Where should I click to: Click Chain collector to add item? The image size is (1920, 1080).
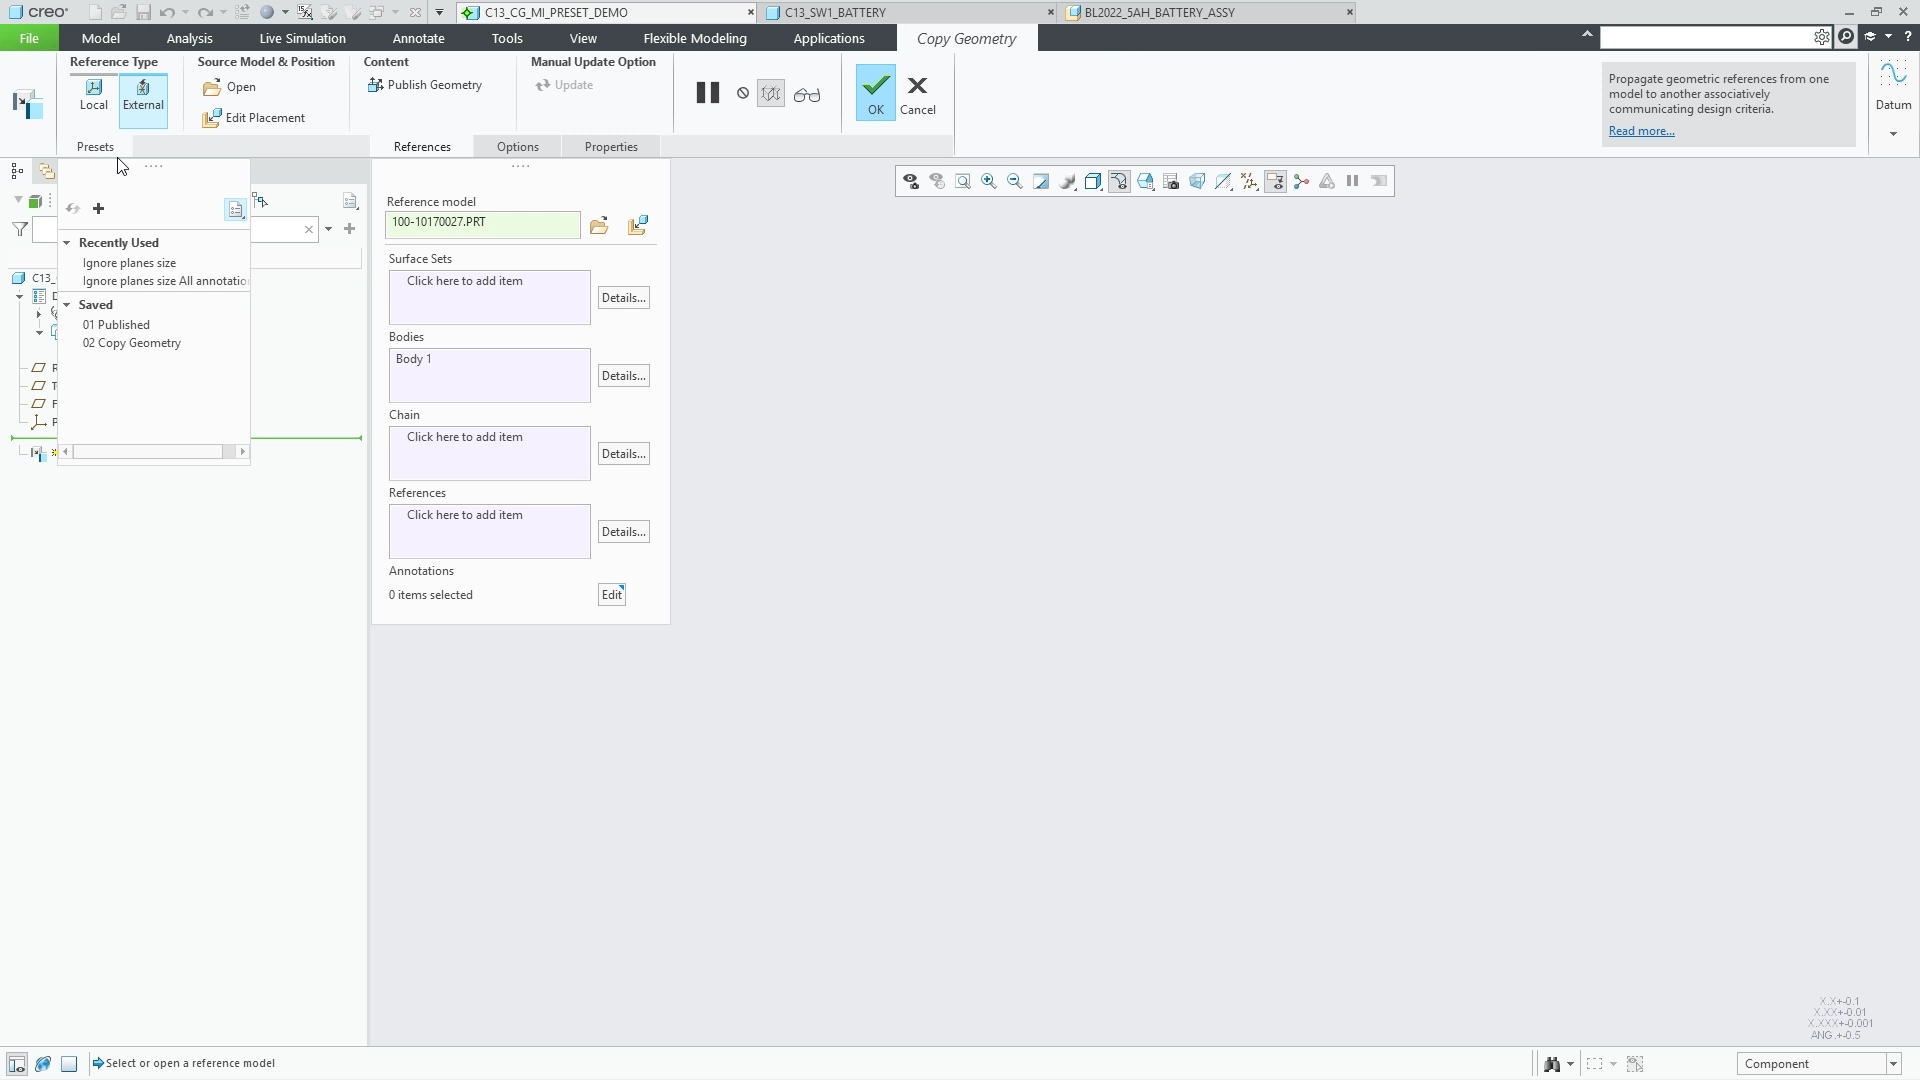489,453
